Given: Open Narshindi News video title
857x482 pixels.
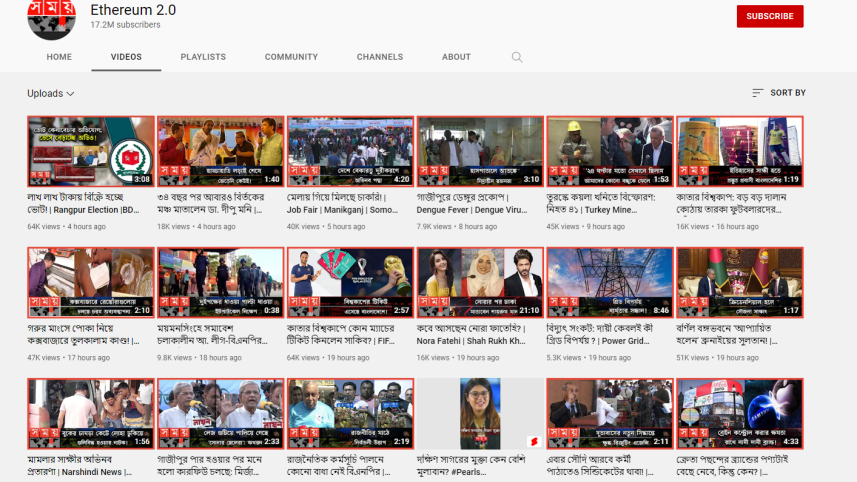Looking at the screenshot, I should [x=80, y=466].
